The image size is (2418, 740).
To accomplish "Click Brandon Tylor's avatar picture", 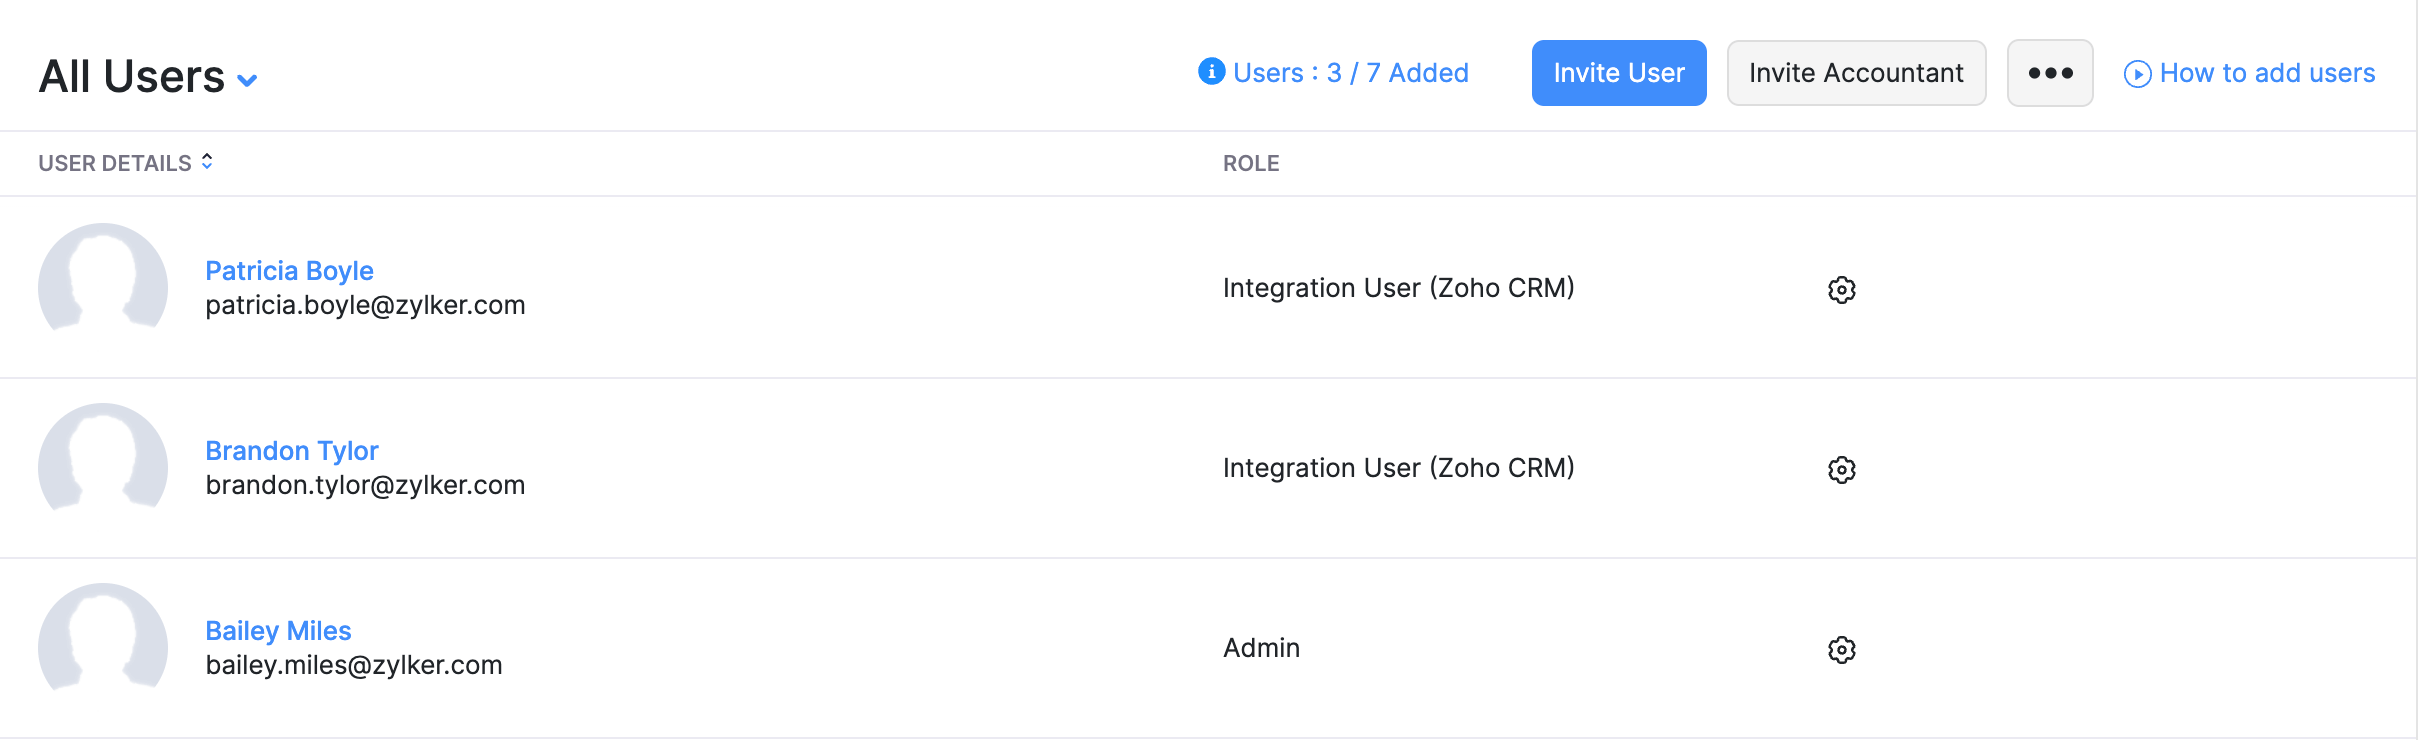I will (103, 457).
